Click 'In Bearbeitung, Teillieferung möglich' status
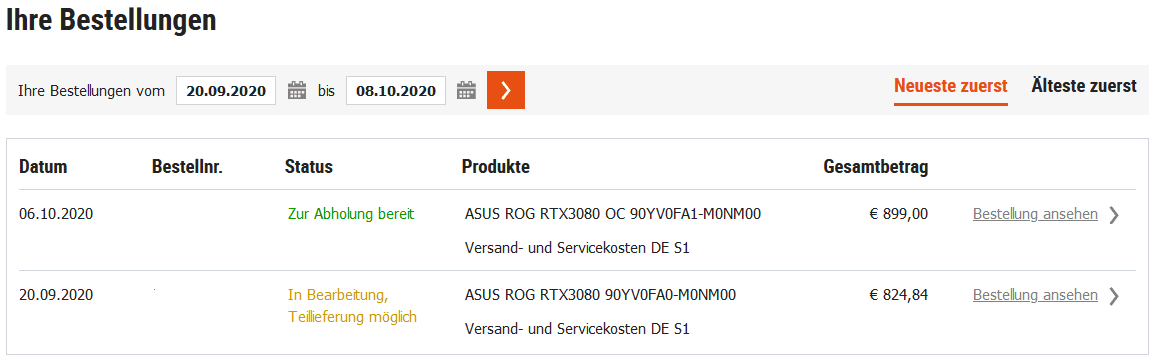This screenshot has height=363, width=1156. [x=352, y=306]
